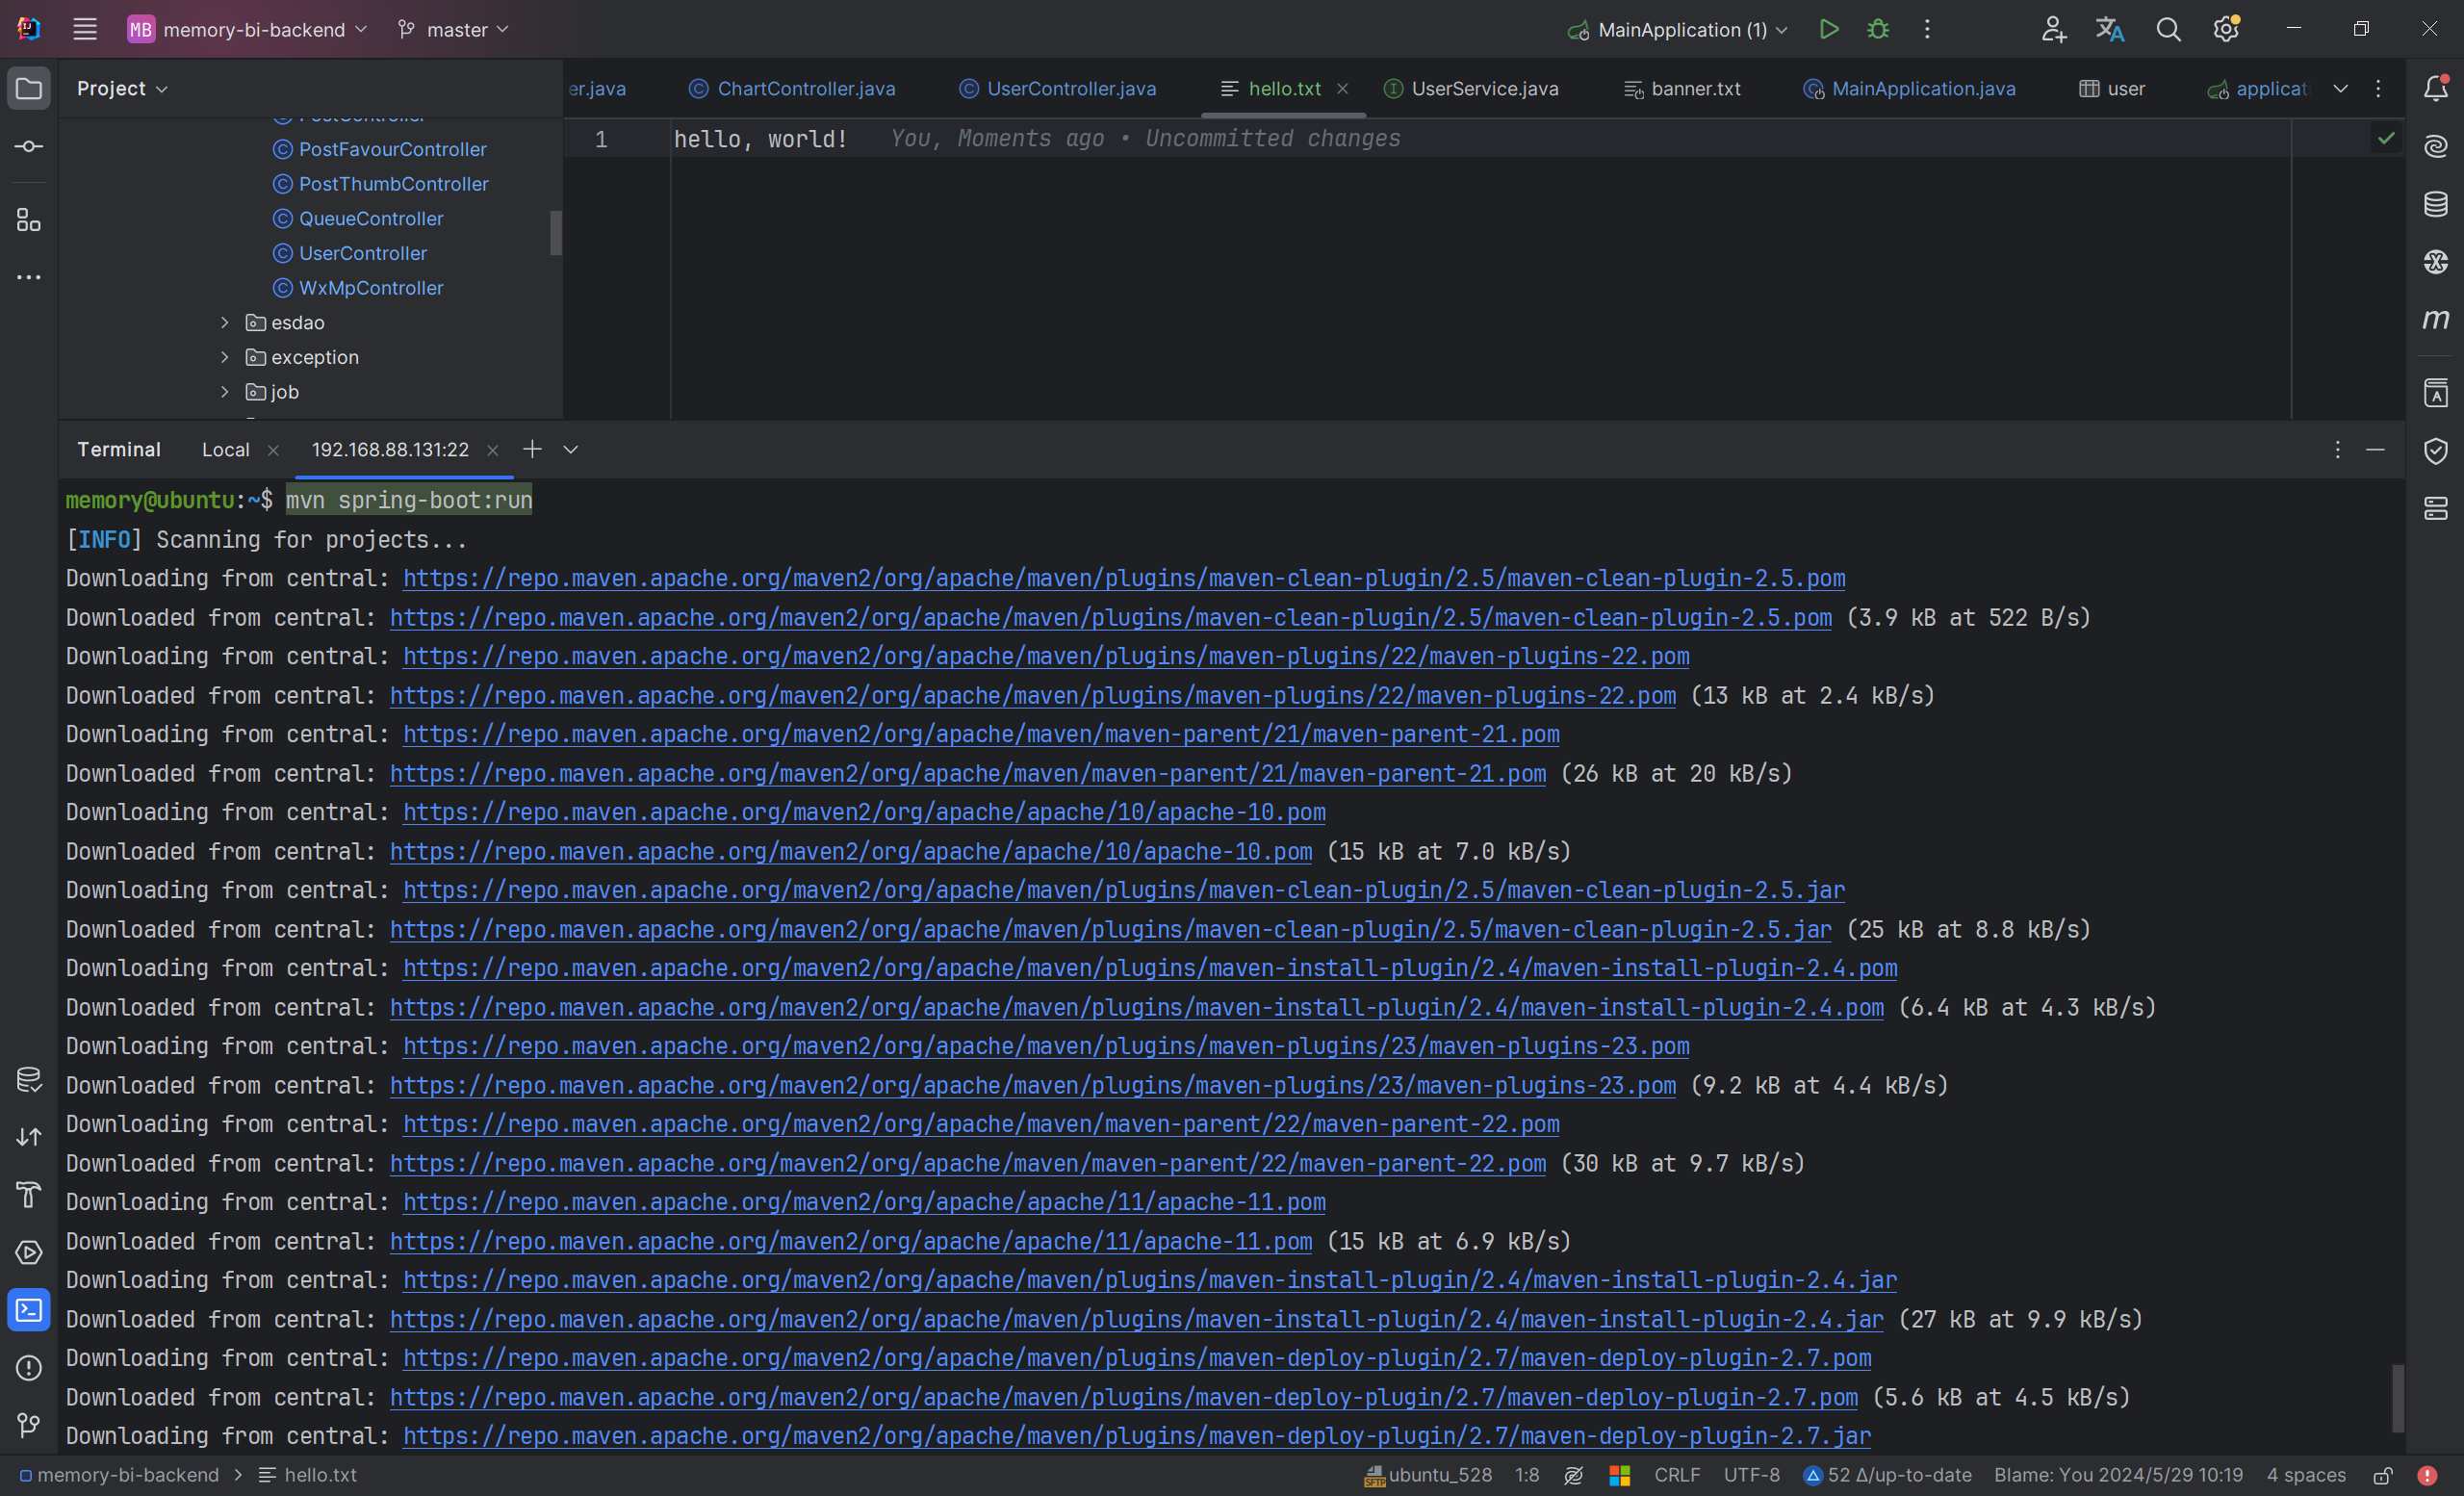The height and width of the screenshot is (1496, 2464).
Task: Switch to Local terminal tab
Action: (226, 450)
